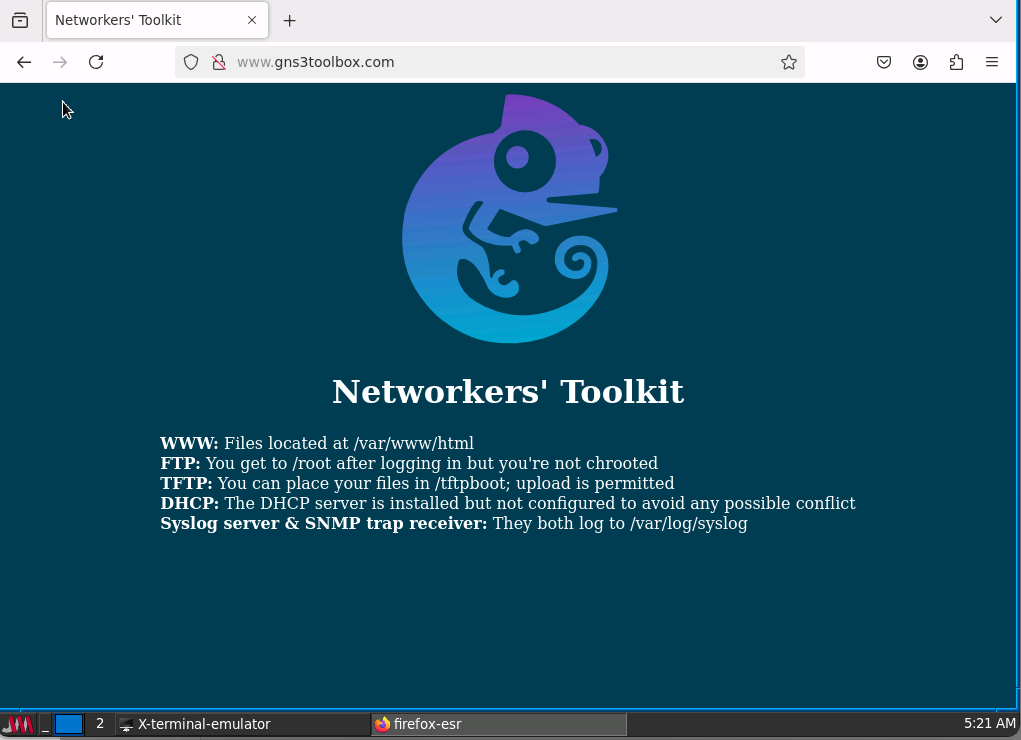
Task: Go forward with the forward arrow
Action: (60, 62)
